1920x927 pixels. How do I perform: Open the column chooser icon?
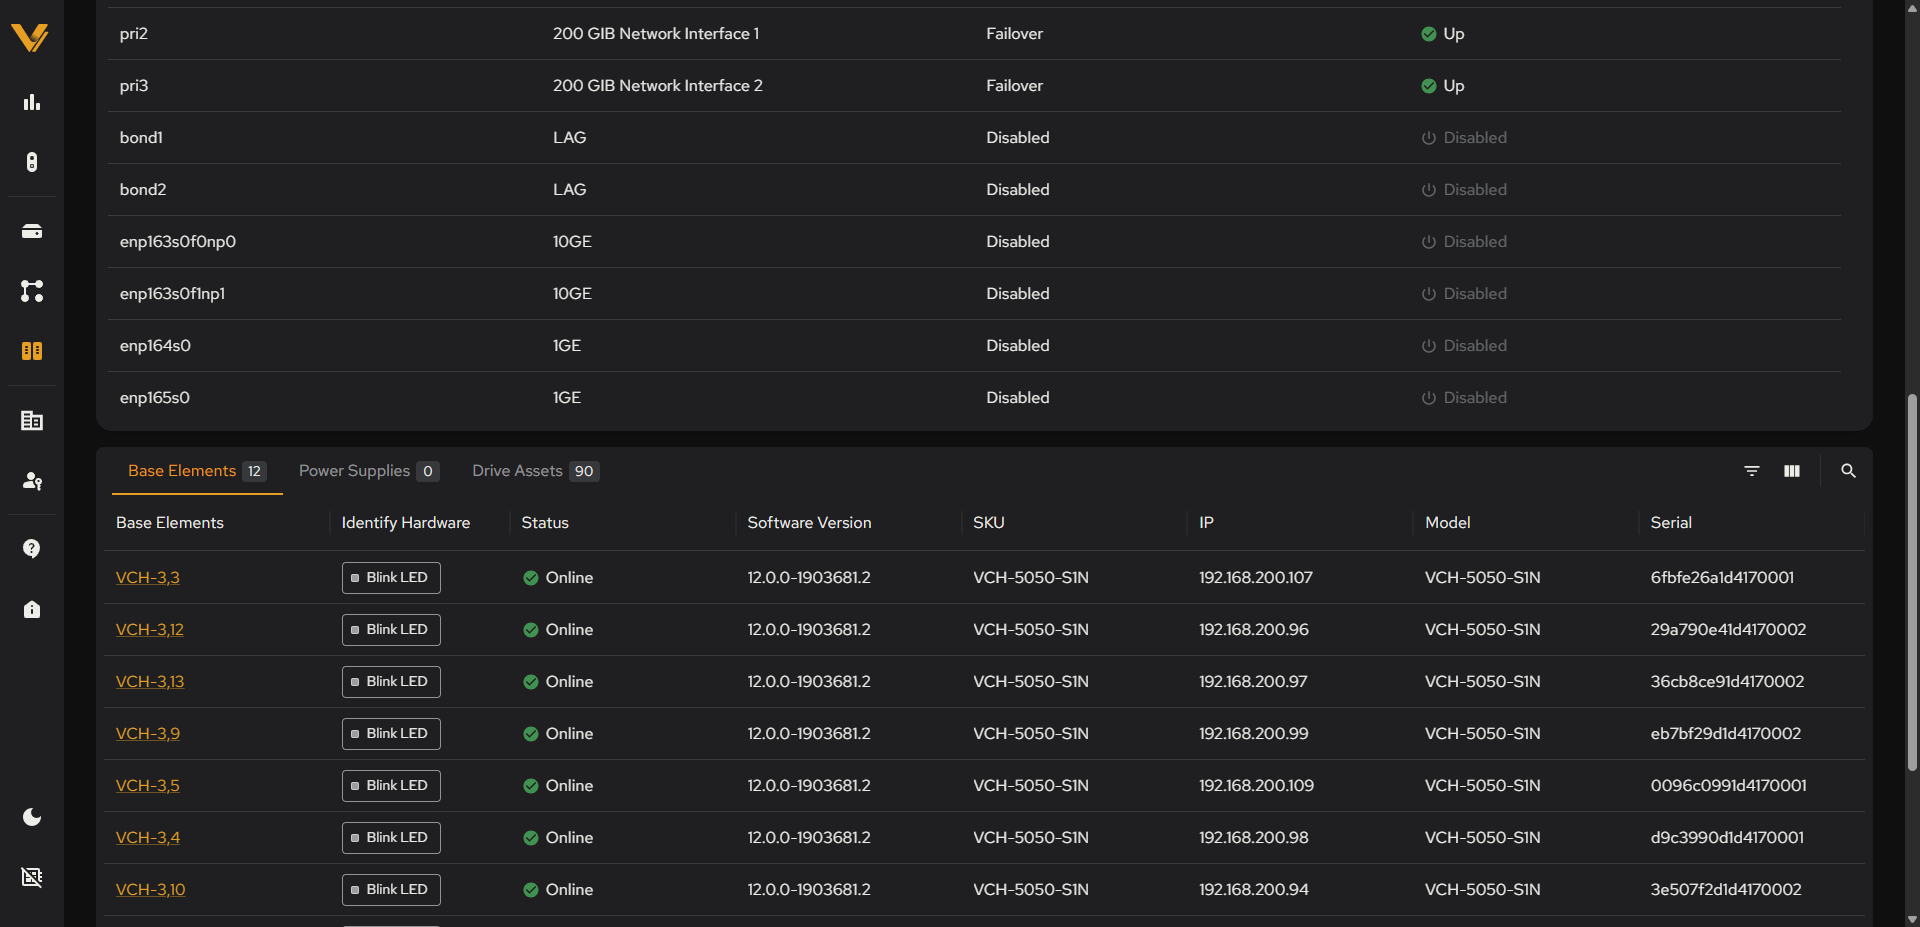[1792, 471]
